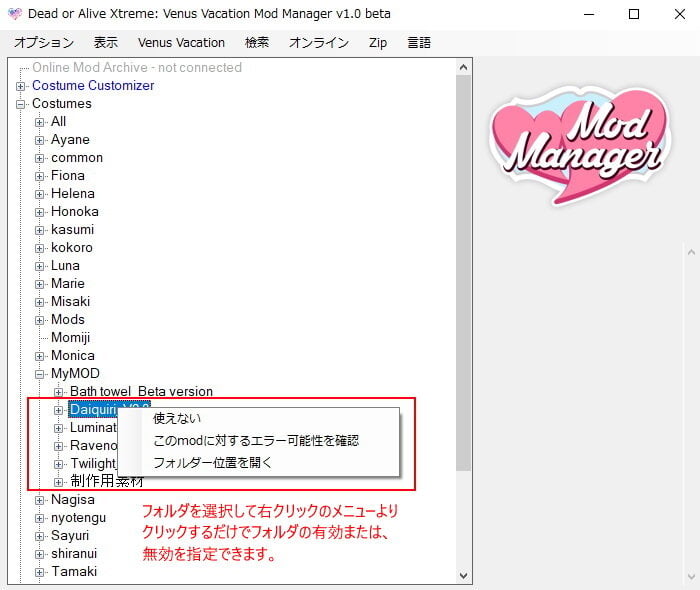The width and height of the screenshot is (700, 590).
Task: Select the Monica tree item
Action: tap(73, 355)
